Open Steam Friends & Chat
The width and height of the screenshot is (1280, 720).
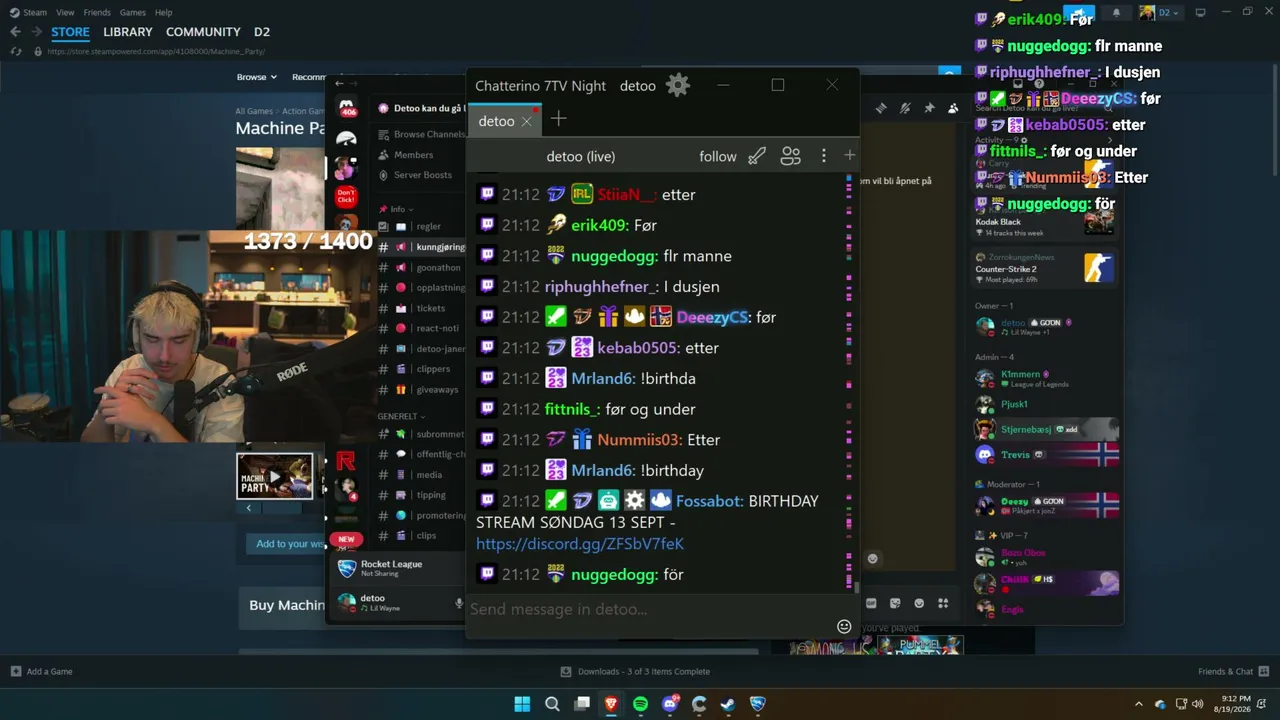coord(1234,671)
